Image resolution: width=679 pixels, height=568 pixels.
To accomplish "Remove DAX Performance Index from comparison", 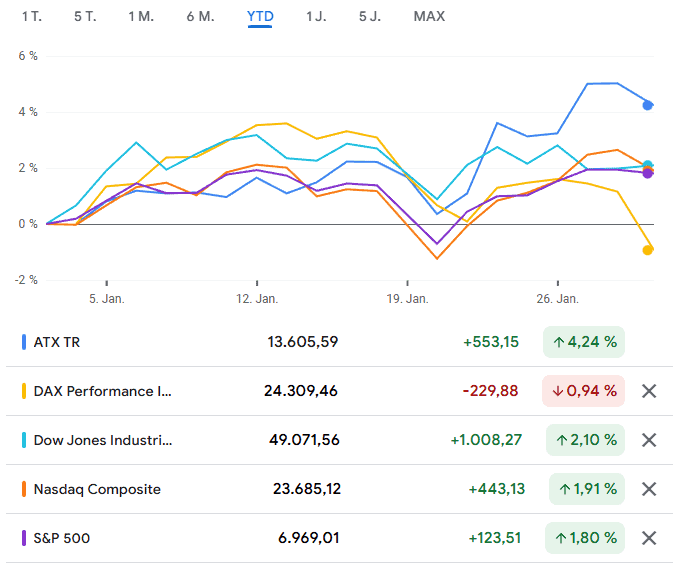I will [x=649, y=391].
